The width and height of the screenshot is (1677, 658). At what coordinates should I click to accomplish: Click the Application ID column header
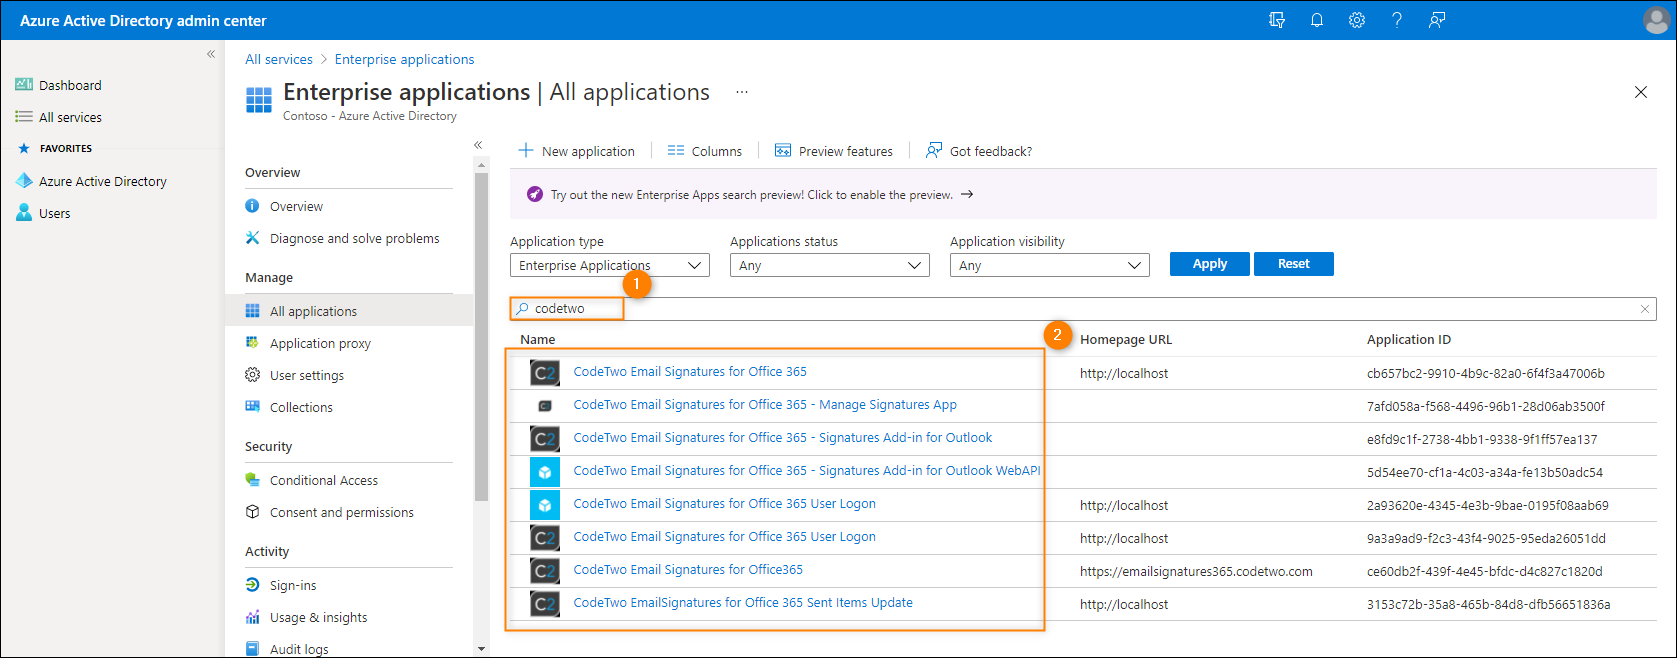(x=1409, y=339)
